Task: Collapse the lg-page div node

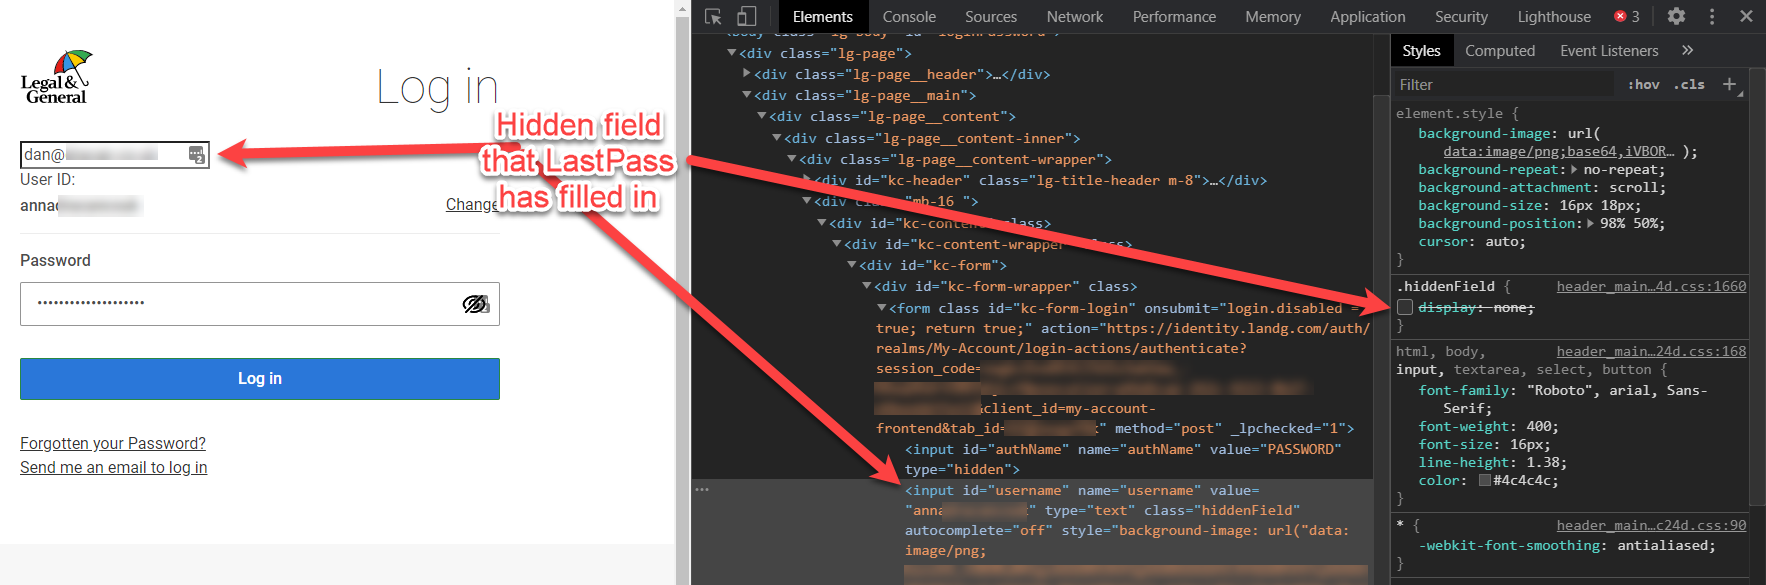Action: [x=732, y=53]
